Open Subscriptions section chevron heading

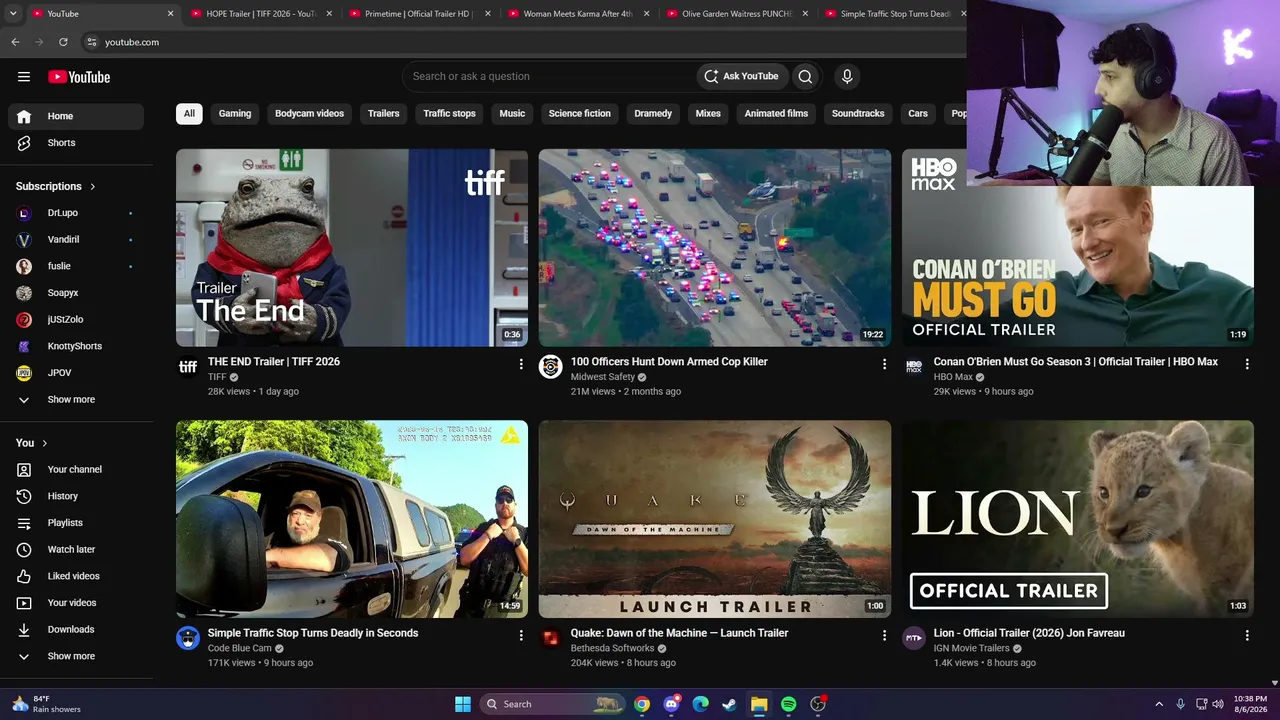(x=56, y=186)
